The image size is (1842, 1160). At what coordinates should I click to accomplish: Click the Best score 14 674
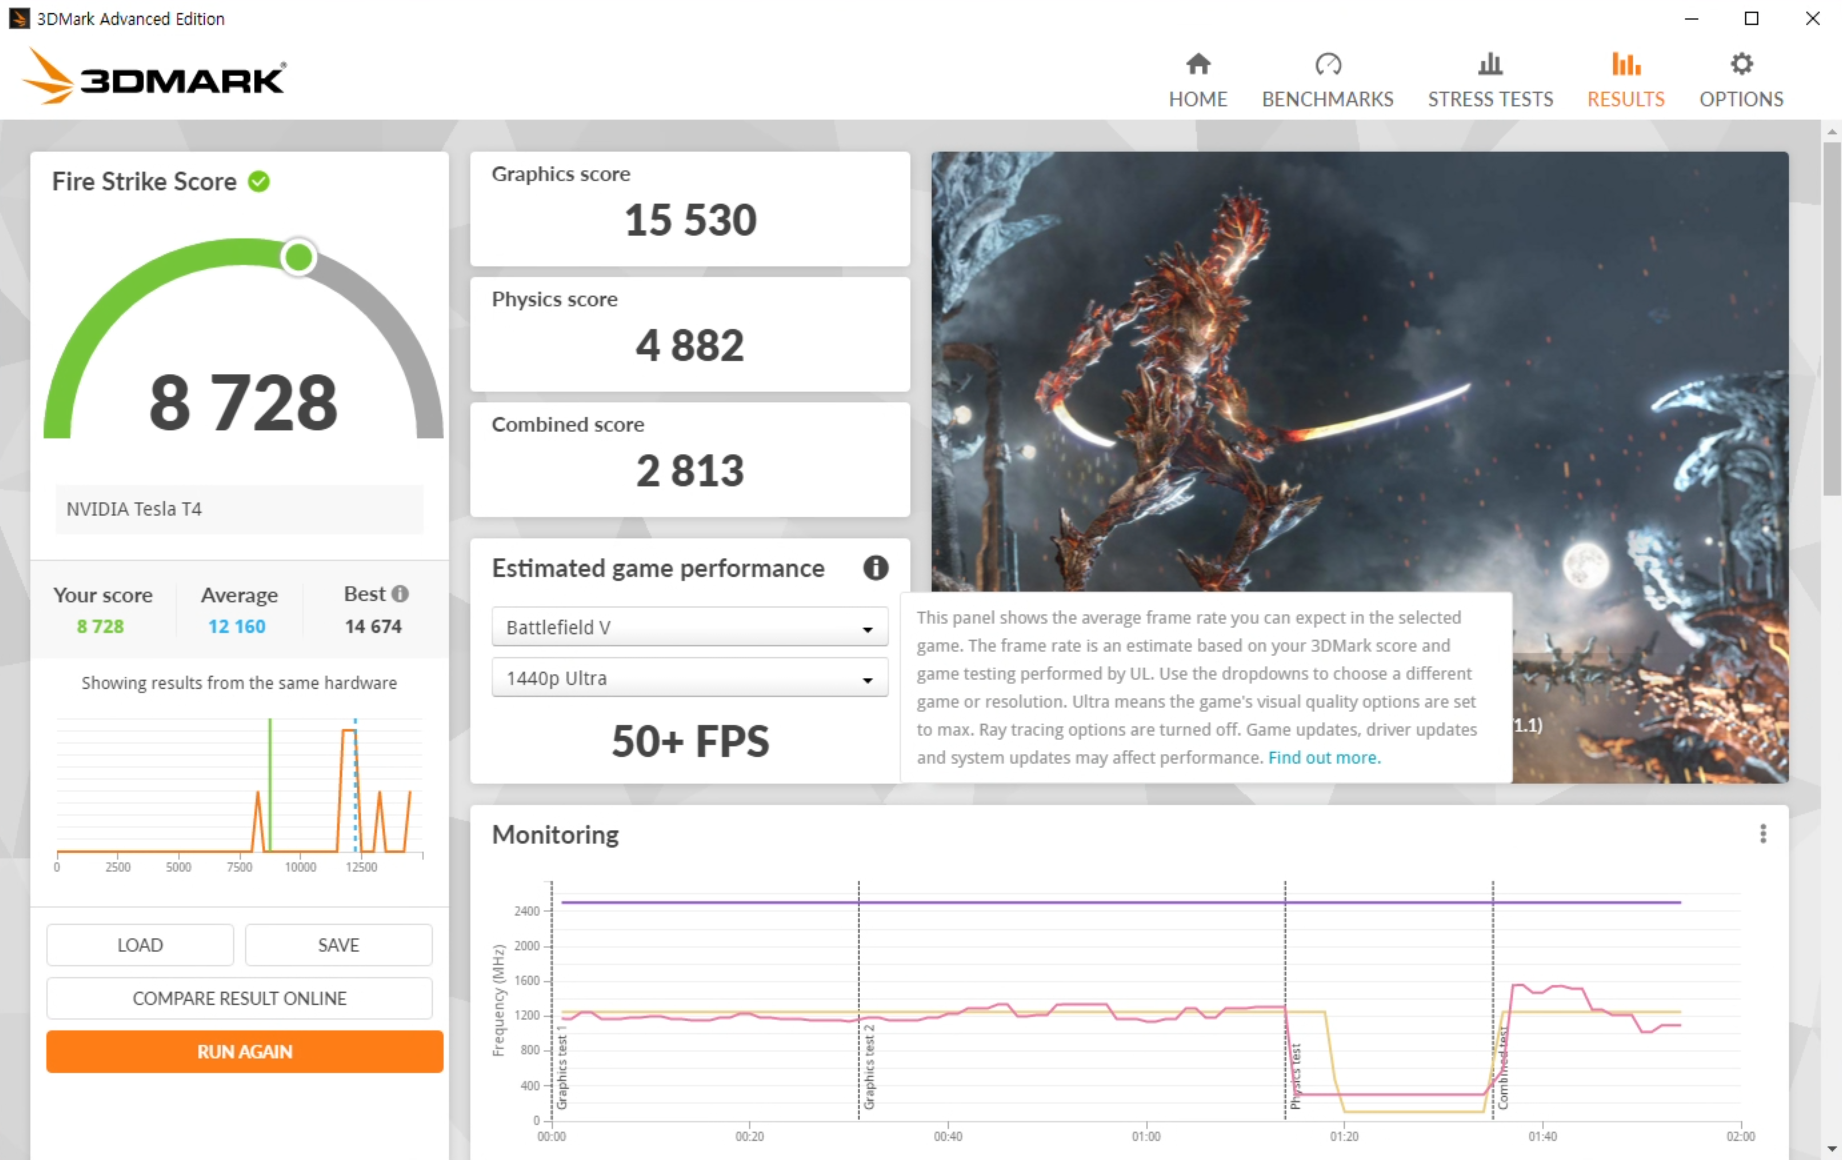[x=373, y=626]
